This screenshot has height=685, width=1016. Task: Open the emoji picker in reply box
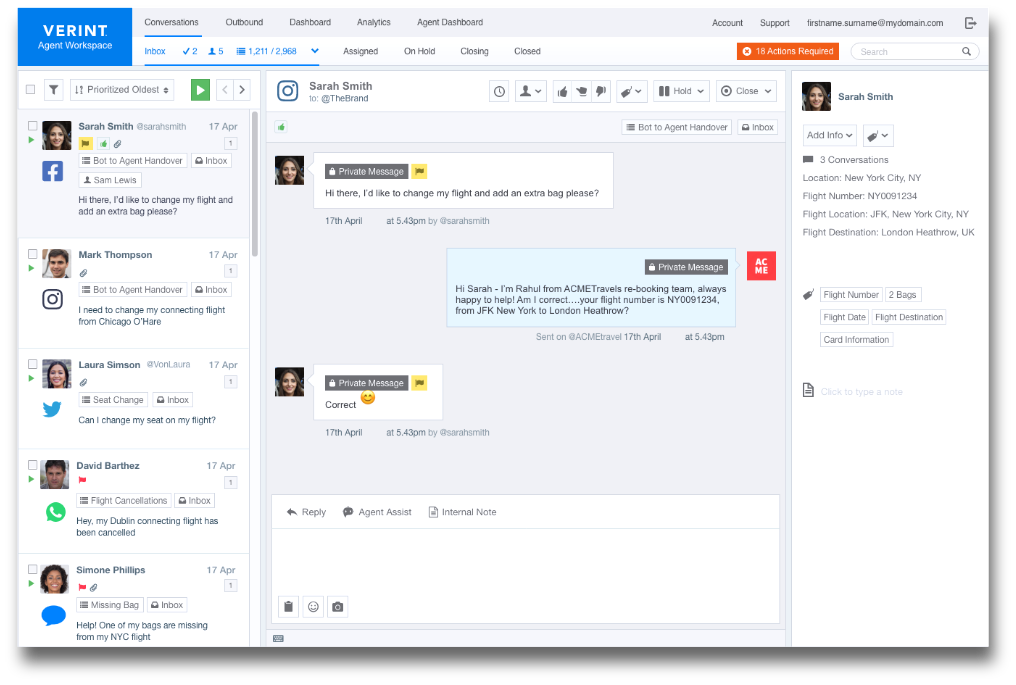pos(313,606)
